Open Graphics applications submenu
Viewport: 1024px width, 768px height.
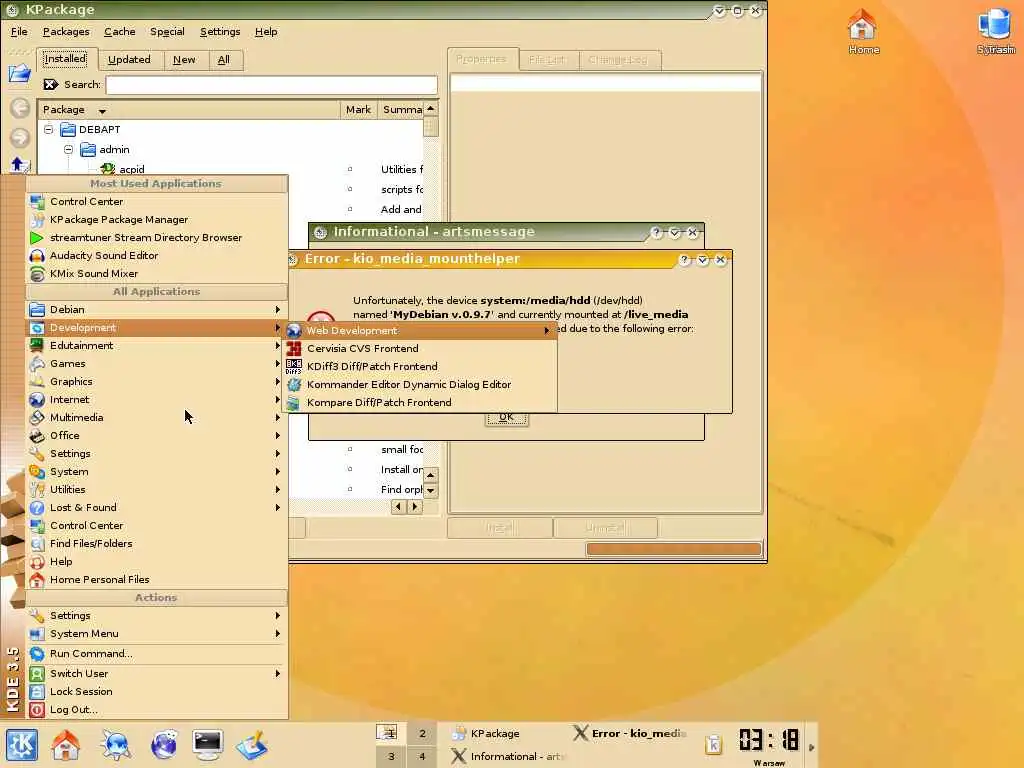pyautogui.click(x=157, y=381)
